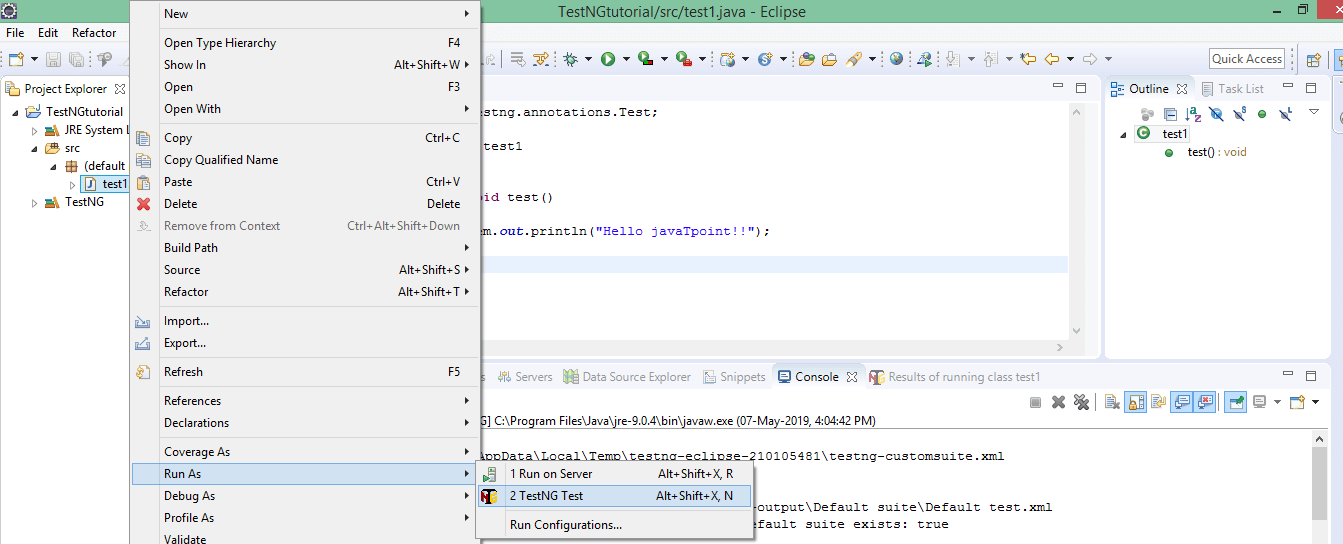The image size is (1343, 544).
Task: Click the Search flashlight icon in toolbar
Action: (x=853, y=59)
